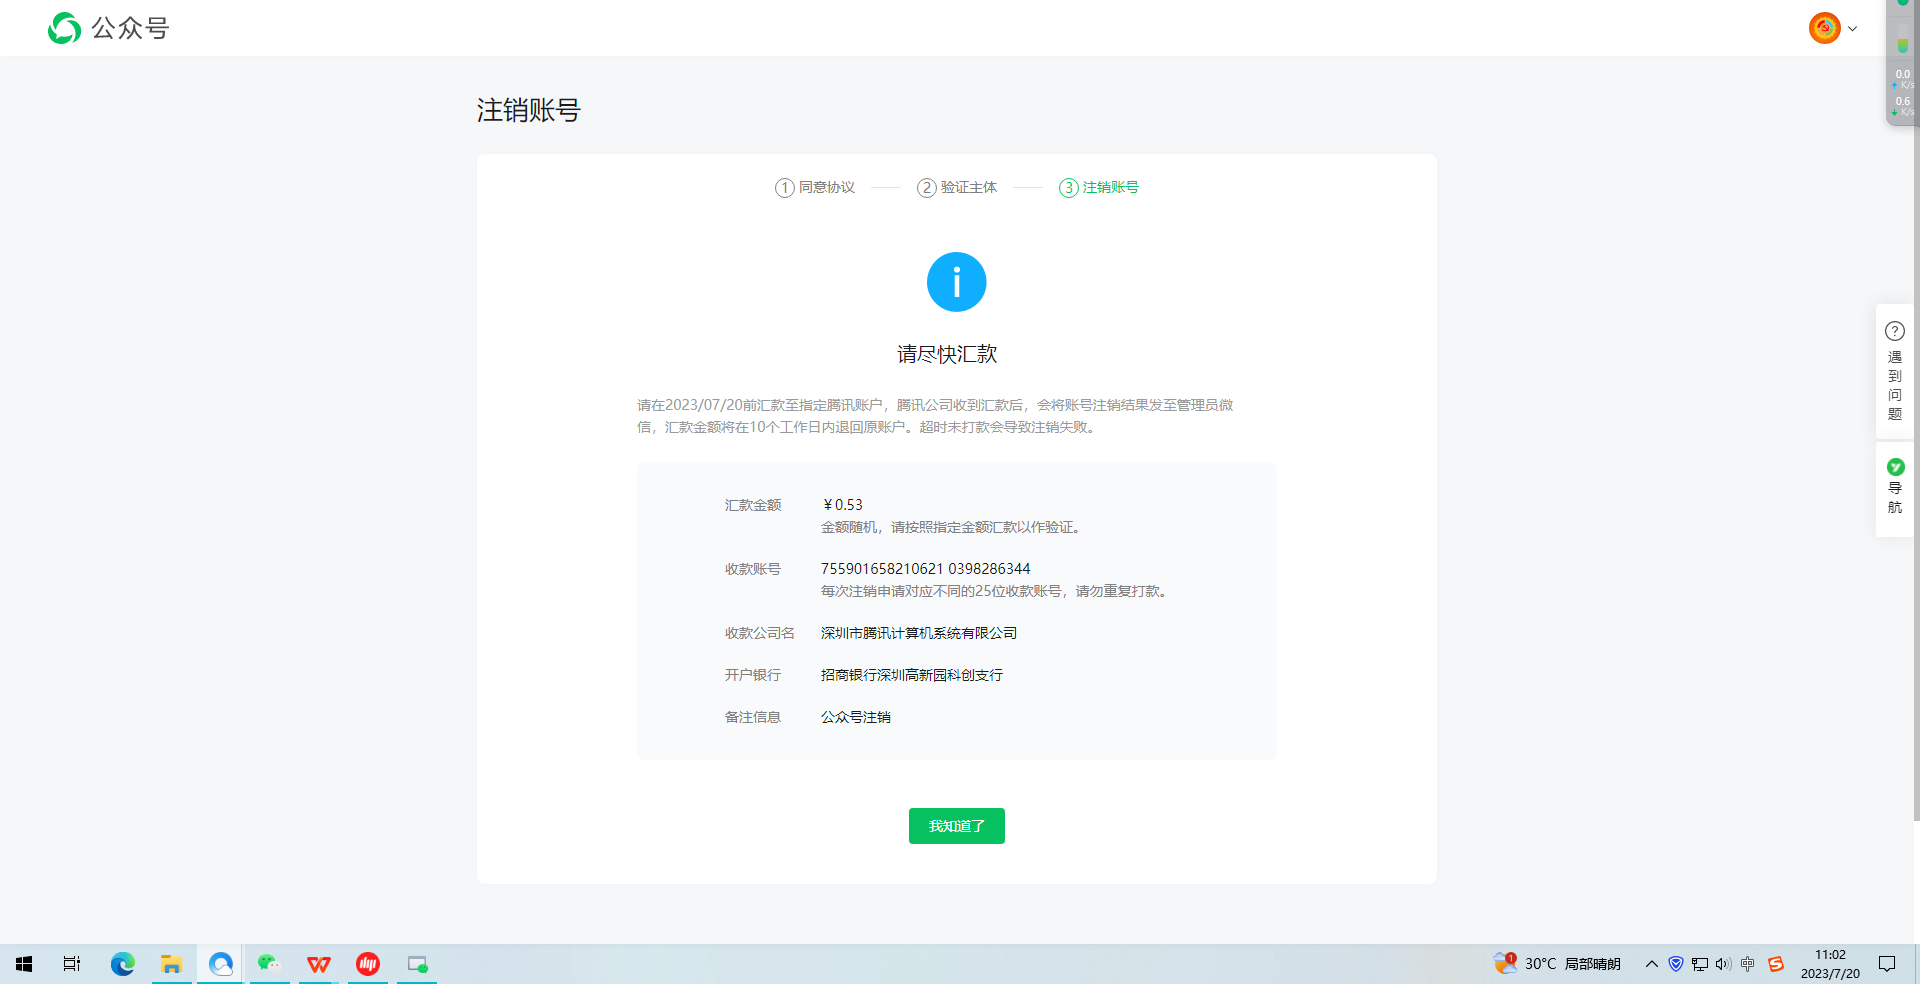Screen dimensions: 1920x984
Task: Open the clock showing 11:02
Action: coord(1830,964)
